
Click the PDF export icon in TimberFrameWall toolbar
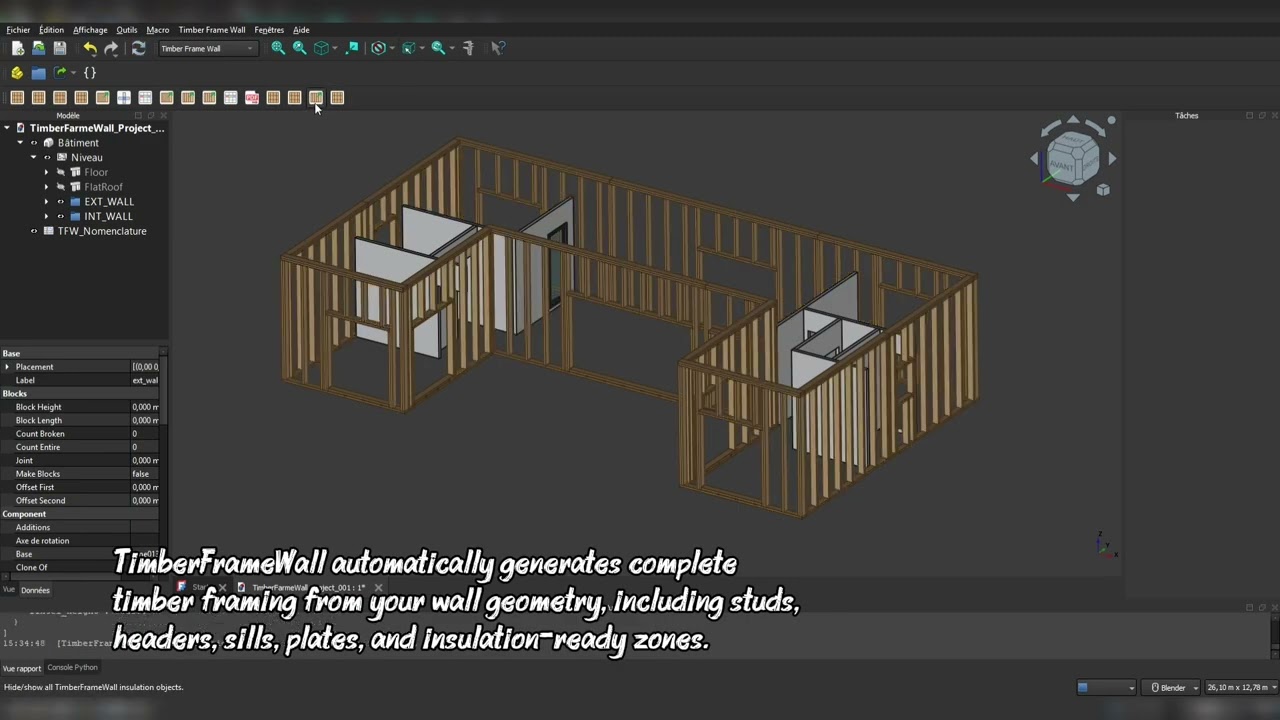click(252, 98)
